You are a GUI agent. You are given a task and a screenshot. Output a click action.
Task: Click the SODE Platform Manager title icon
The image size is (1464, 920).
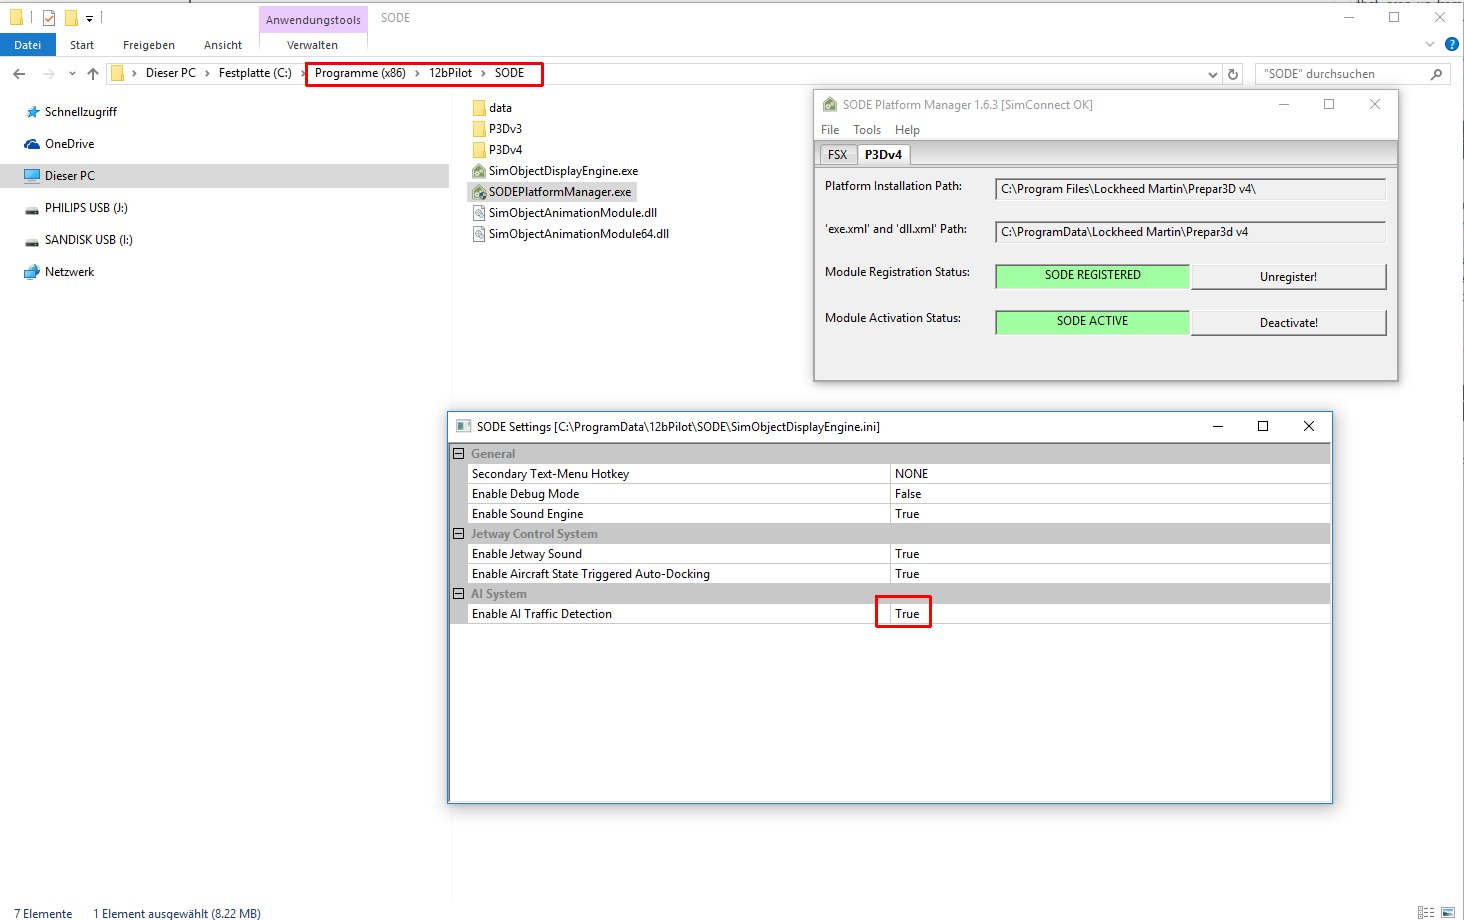[x=830, y=105]
